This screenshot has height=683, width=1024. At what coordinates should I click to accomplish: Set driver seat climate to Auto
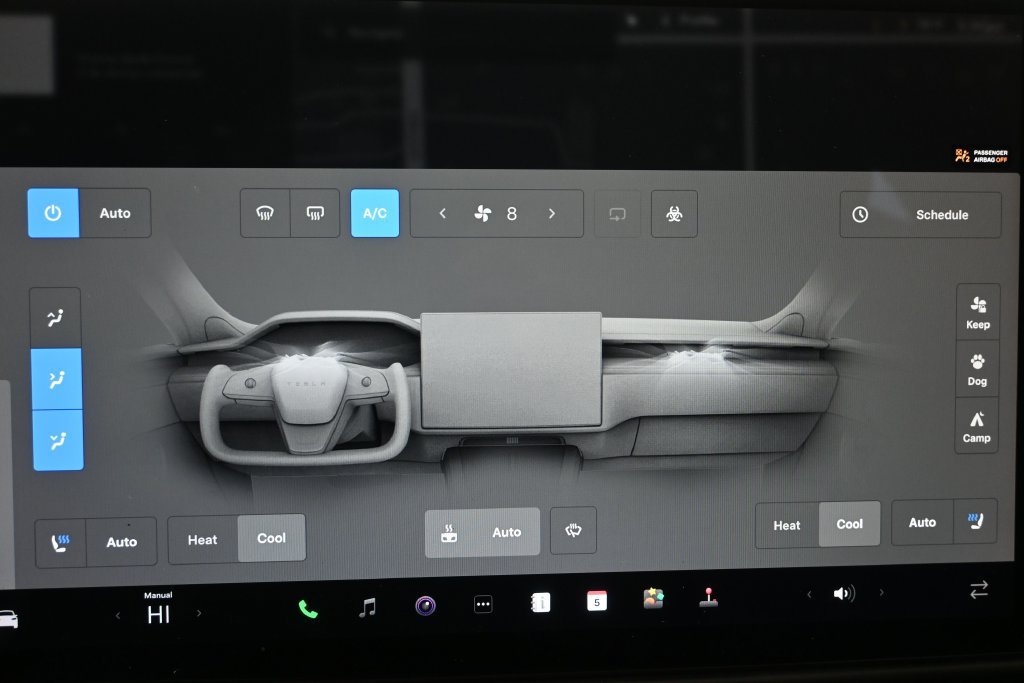tap(121, 542)
